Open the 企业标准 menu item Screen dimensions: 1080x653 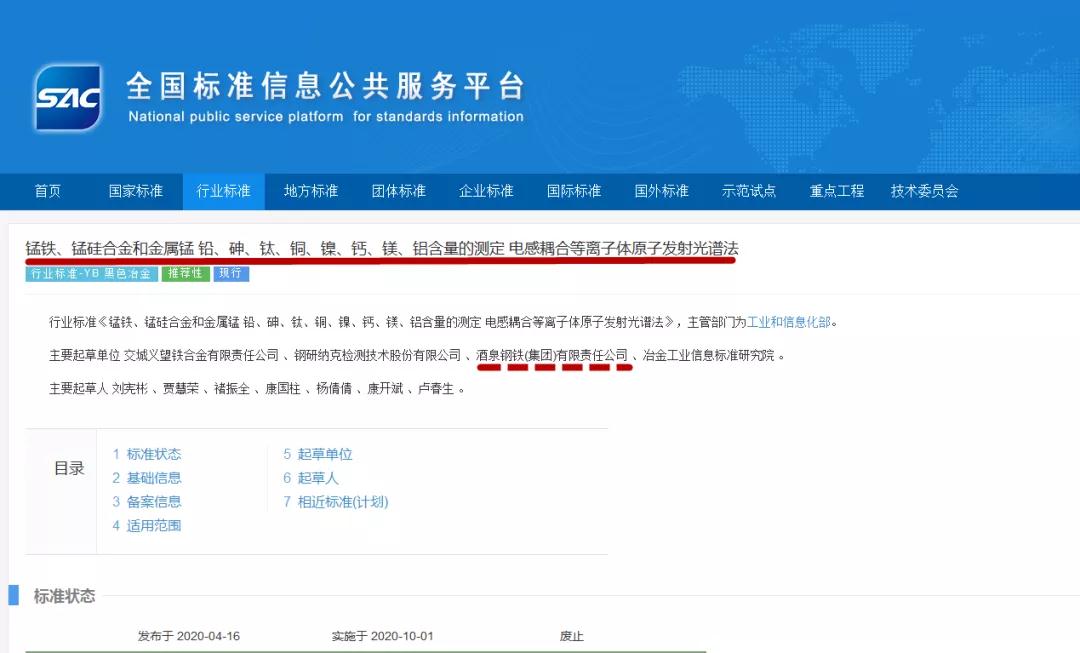tap(486, 191)
